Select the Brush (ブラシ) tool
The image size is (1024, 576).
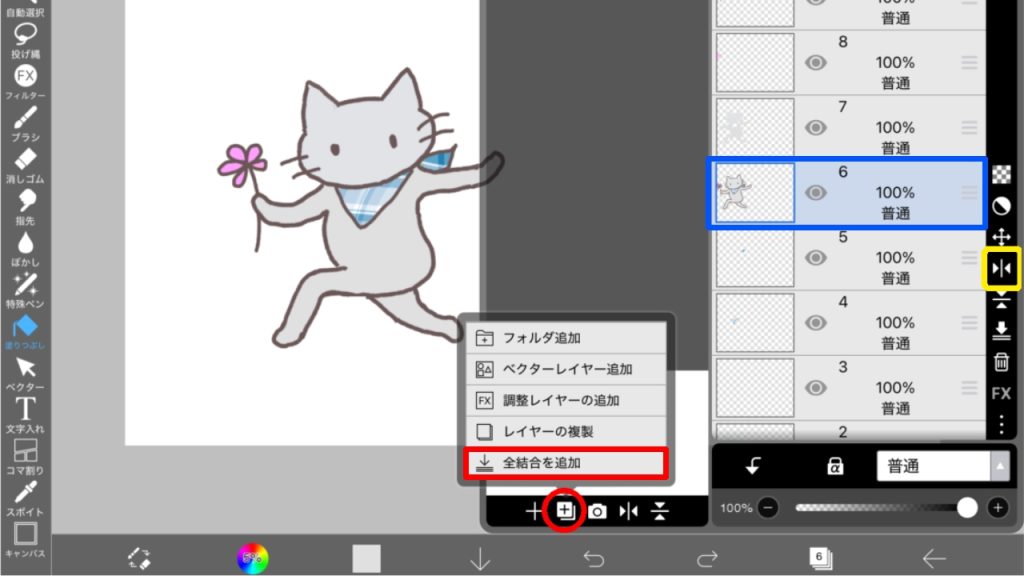[26, 120]
